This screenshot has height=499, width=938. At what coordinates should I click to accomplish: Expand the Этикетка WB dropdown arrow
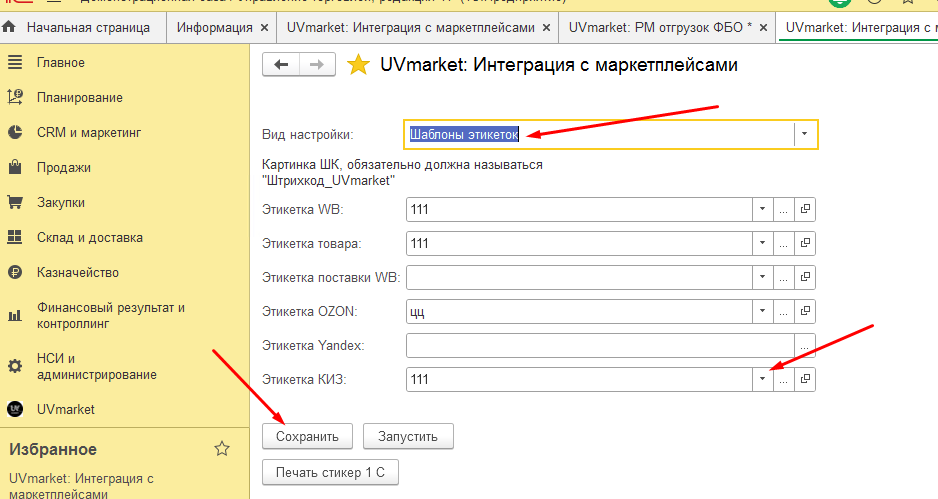point(762,209)
